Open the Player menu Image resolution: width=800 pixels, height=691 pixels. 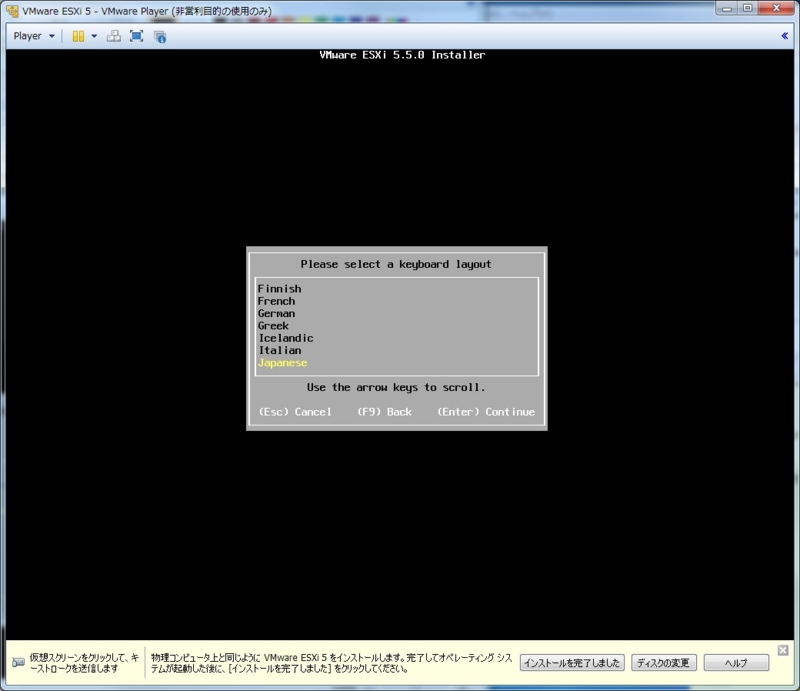(x=34, y=36)
